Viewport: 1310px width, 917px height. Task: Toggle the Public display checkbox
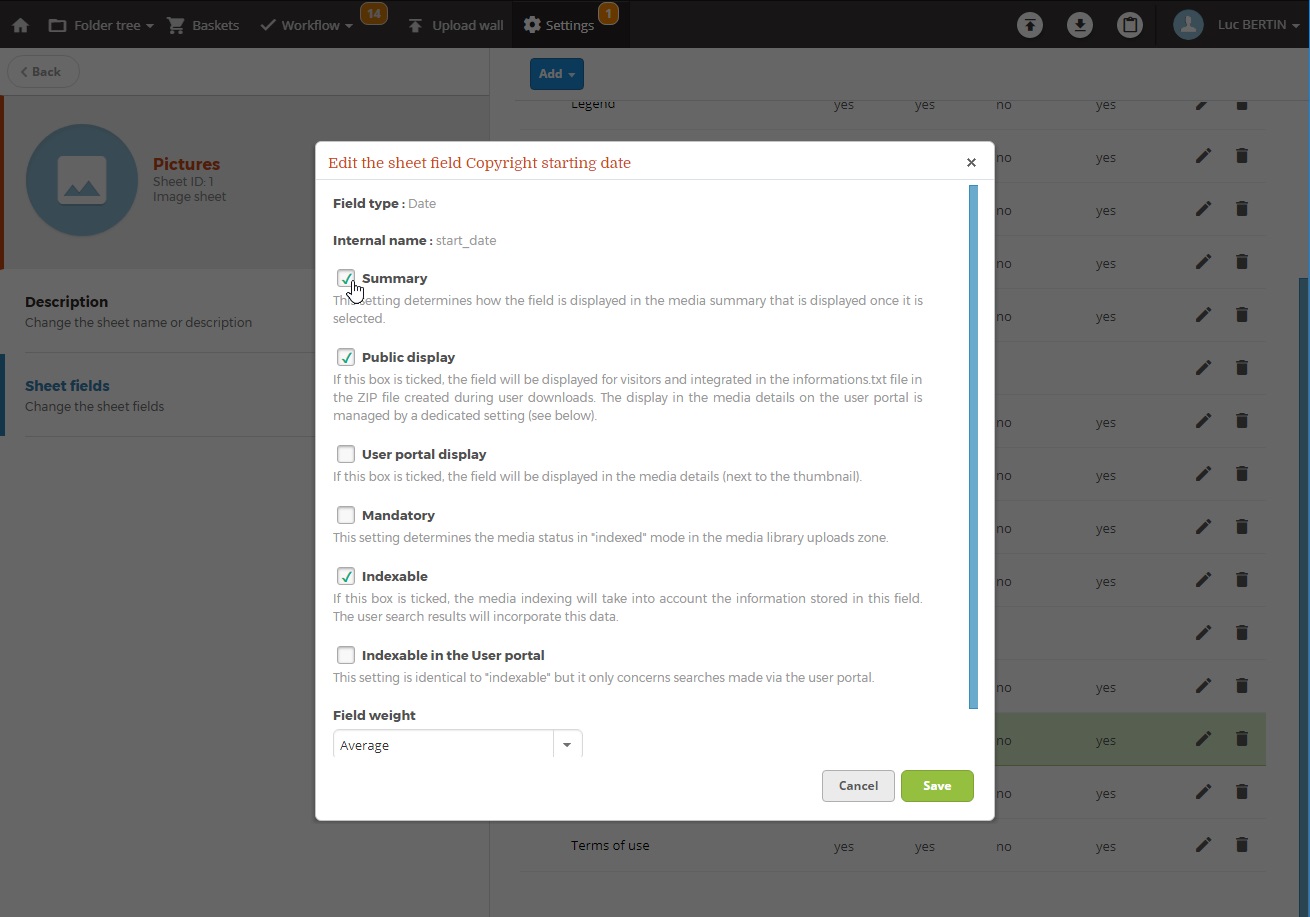346,357
